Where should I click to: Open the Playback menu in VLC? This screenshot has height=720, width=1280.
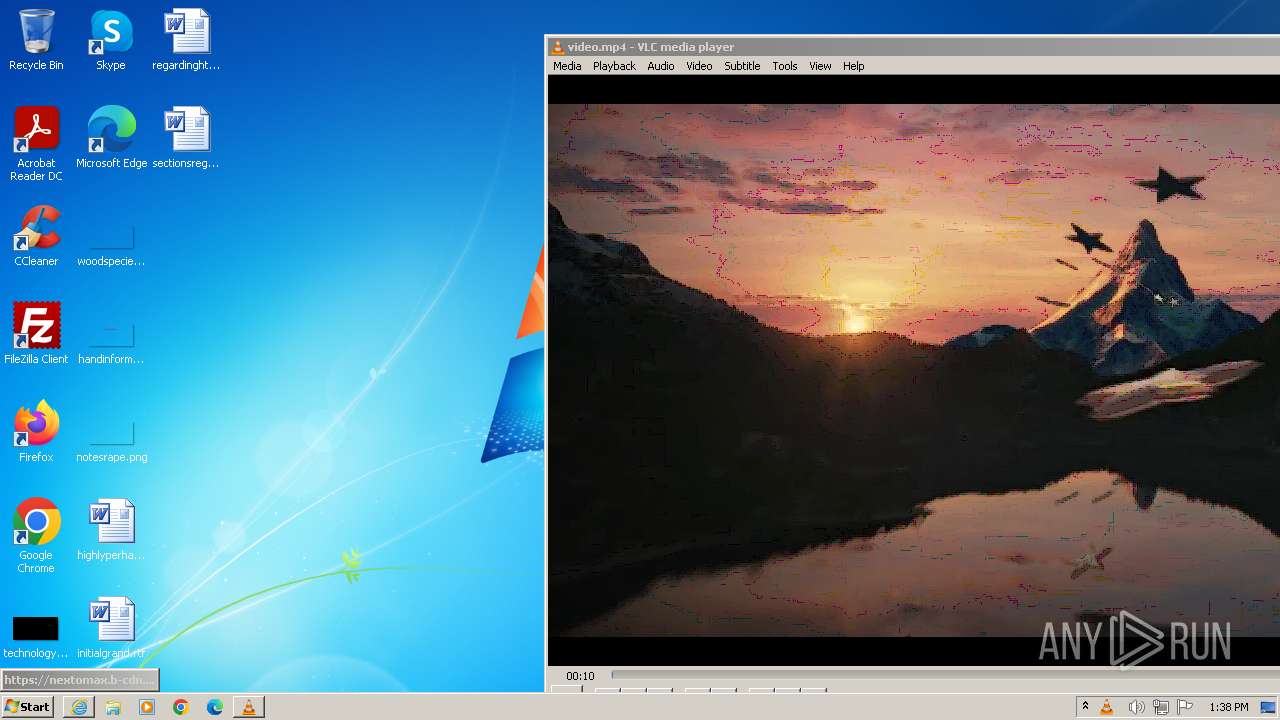(x=614, y=66)
